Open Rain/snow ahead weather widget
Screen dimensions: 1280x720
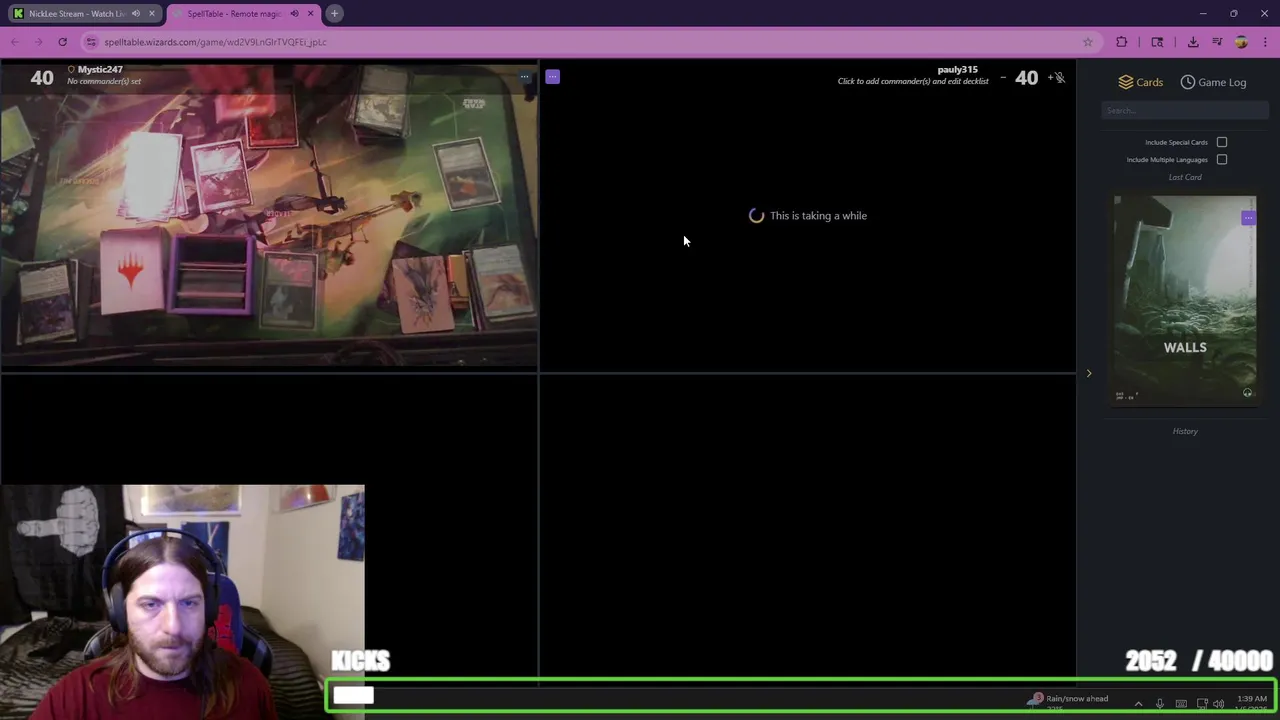point(1069,700)
